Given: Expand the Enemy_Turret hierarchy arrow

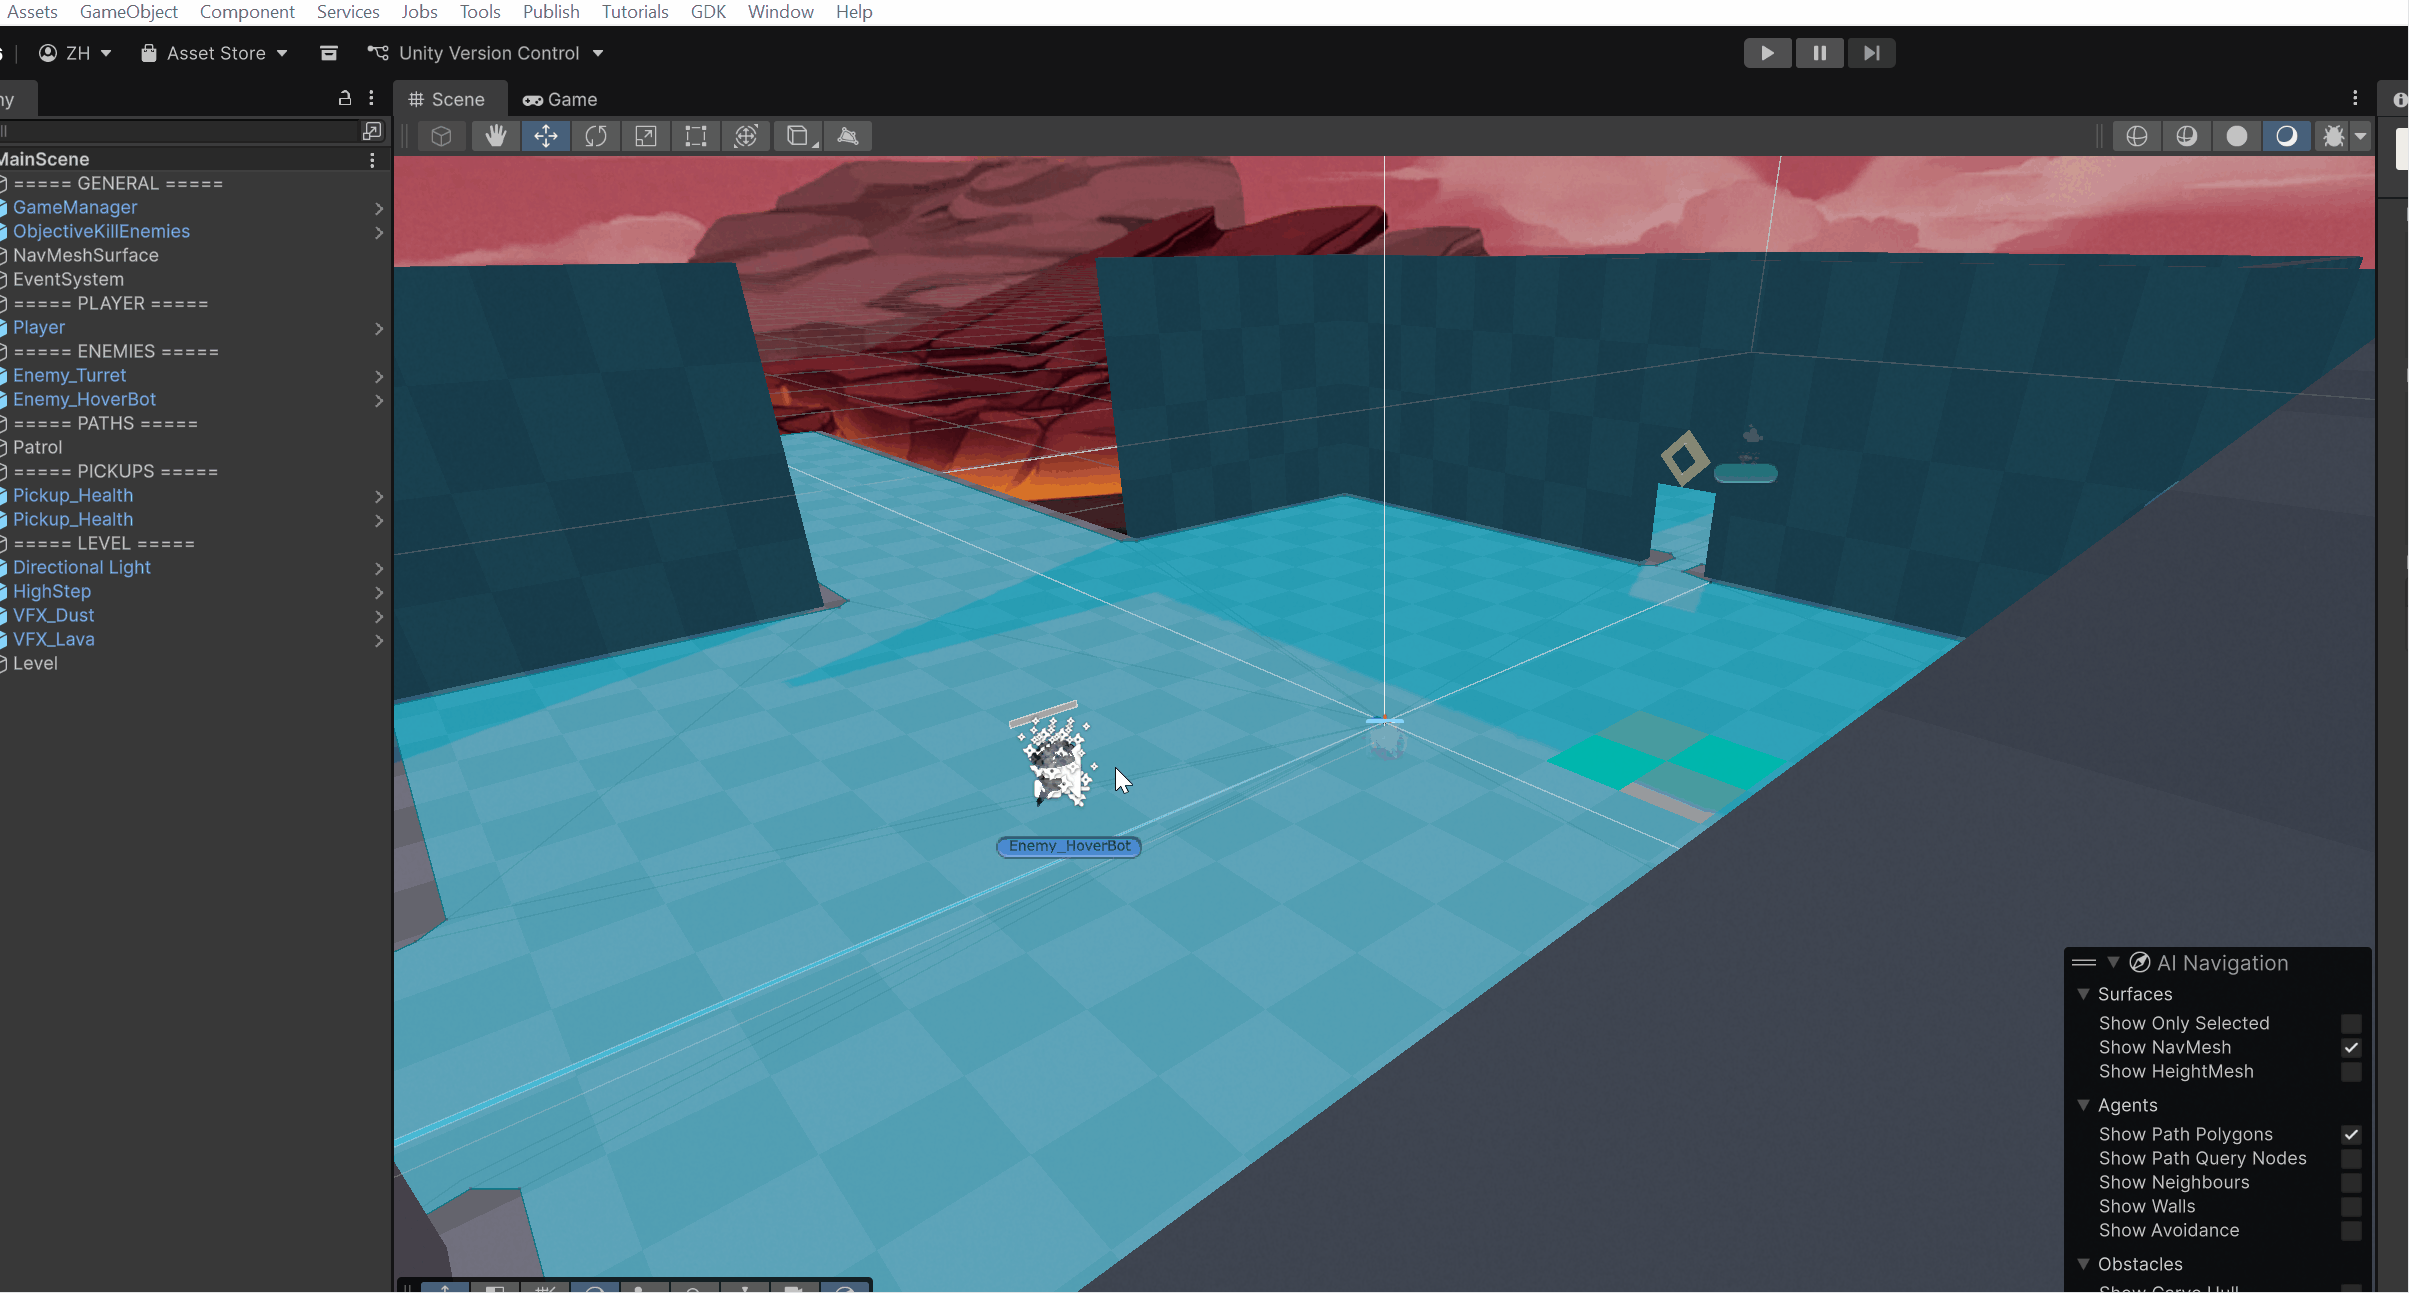Looking at the screenshot, I should click(x=380, y=377).
